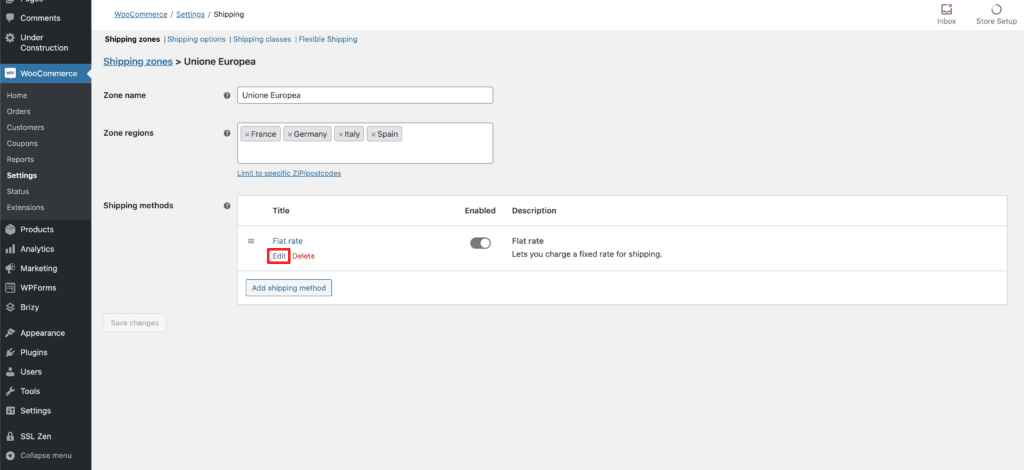Open WPForms icon in sidebar
This screenshot has height=470, width=1024.
click(10, 288)
